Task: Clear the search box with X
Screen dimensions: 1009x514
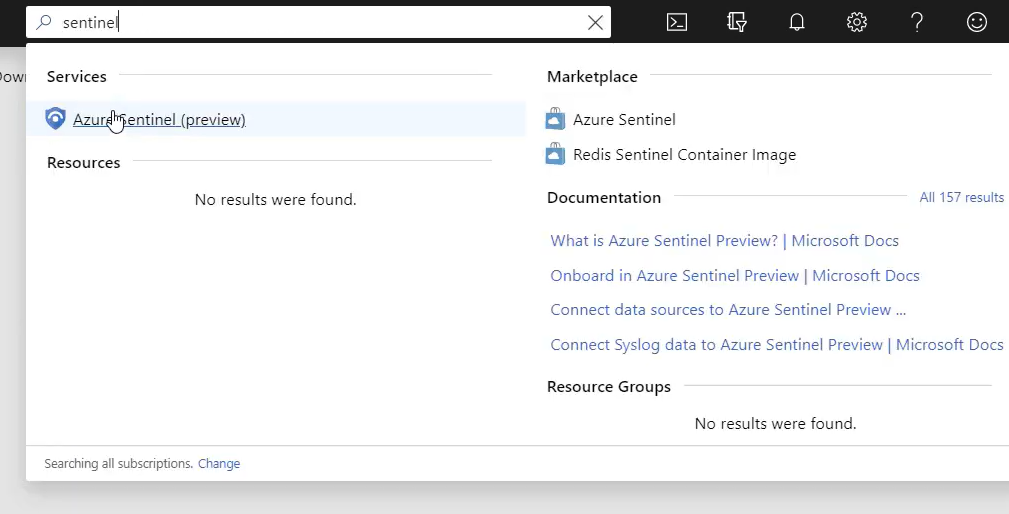Action: (595, 23)
